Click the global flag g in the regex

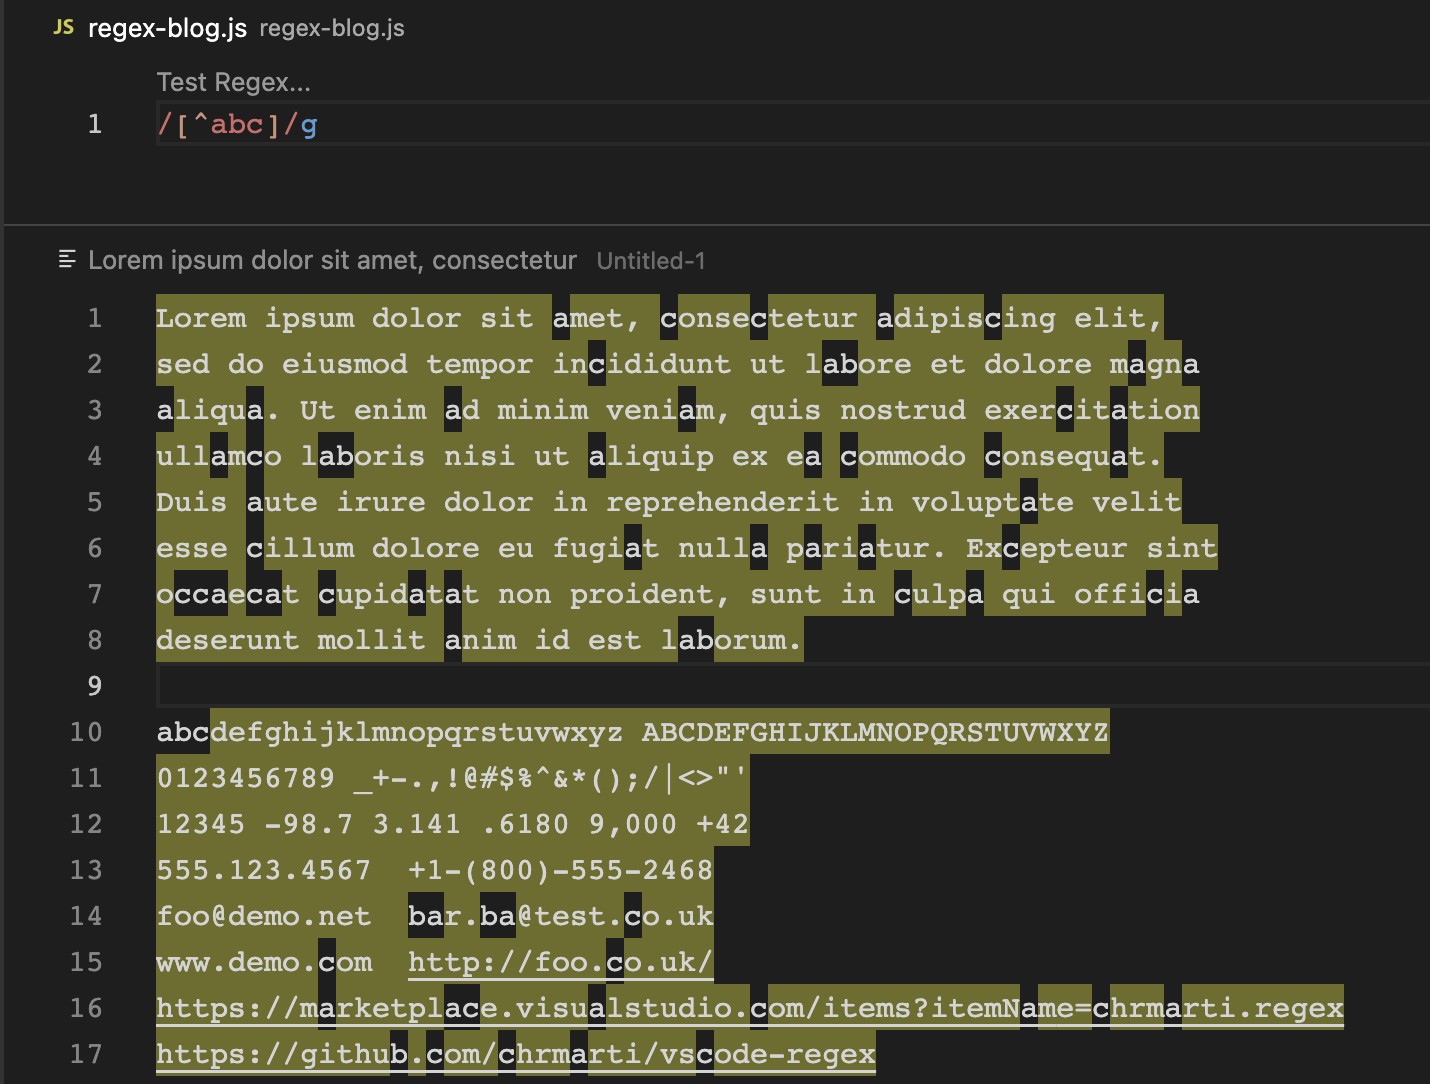(310, 124)
